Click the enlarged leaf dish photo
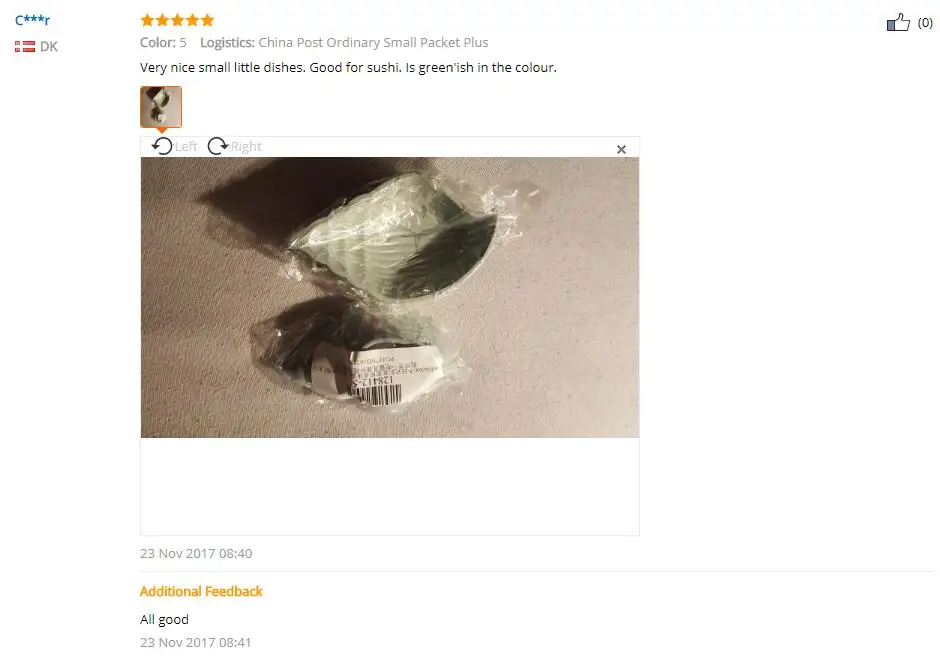Image resolution: width=940 pixels, height=659 pixels. (390, 297)
